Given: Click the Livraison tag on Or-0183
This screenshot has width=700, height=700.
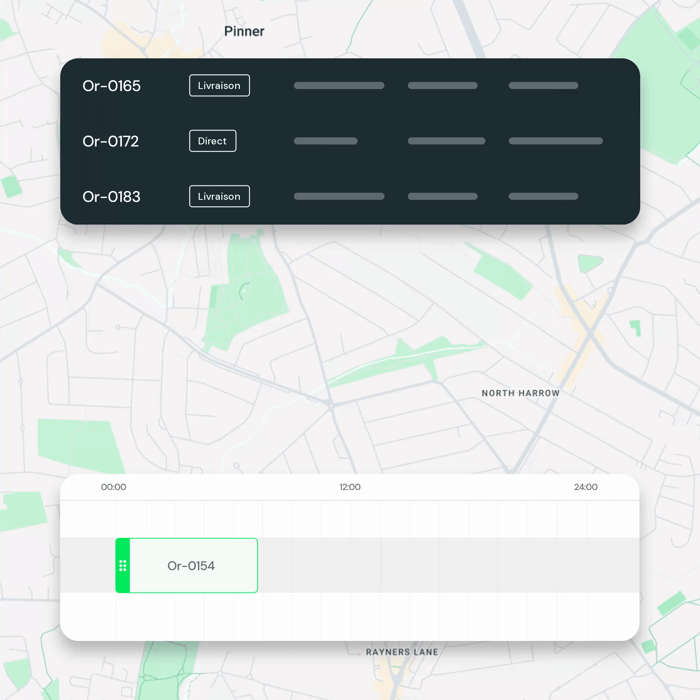Looking at the screenshot, I should (x=219, y=196).
